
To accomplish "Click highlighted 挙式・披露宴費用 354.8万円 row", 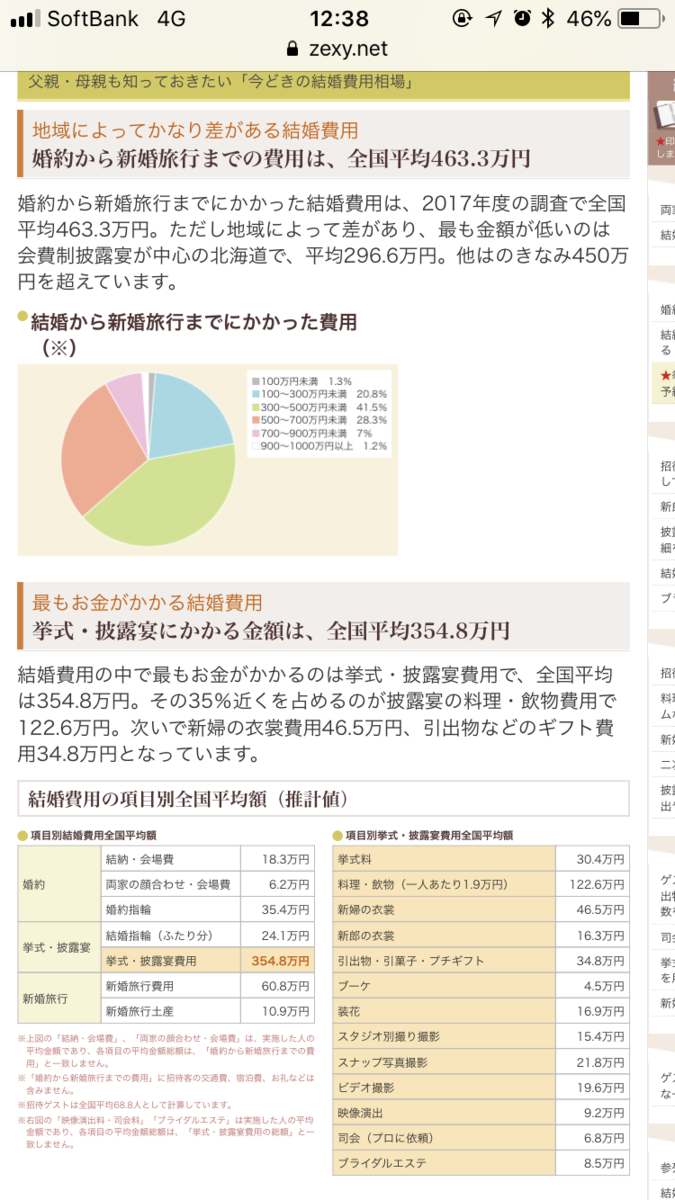I will click(x=206, y=960).
